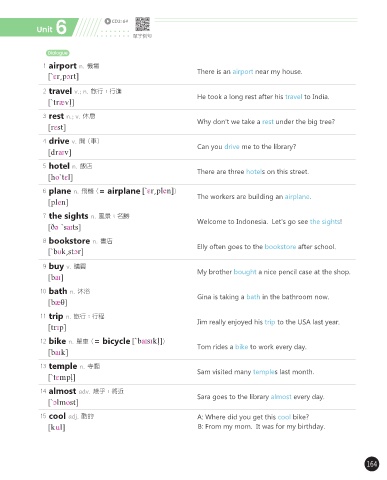387x480 pixels.
Task: Click highlighted trip in Jim sentence
Action: coord(270,322)
